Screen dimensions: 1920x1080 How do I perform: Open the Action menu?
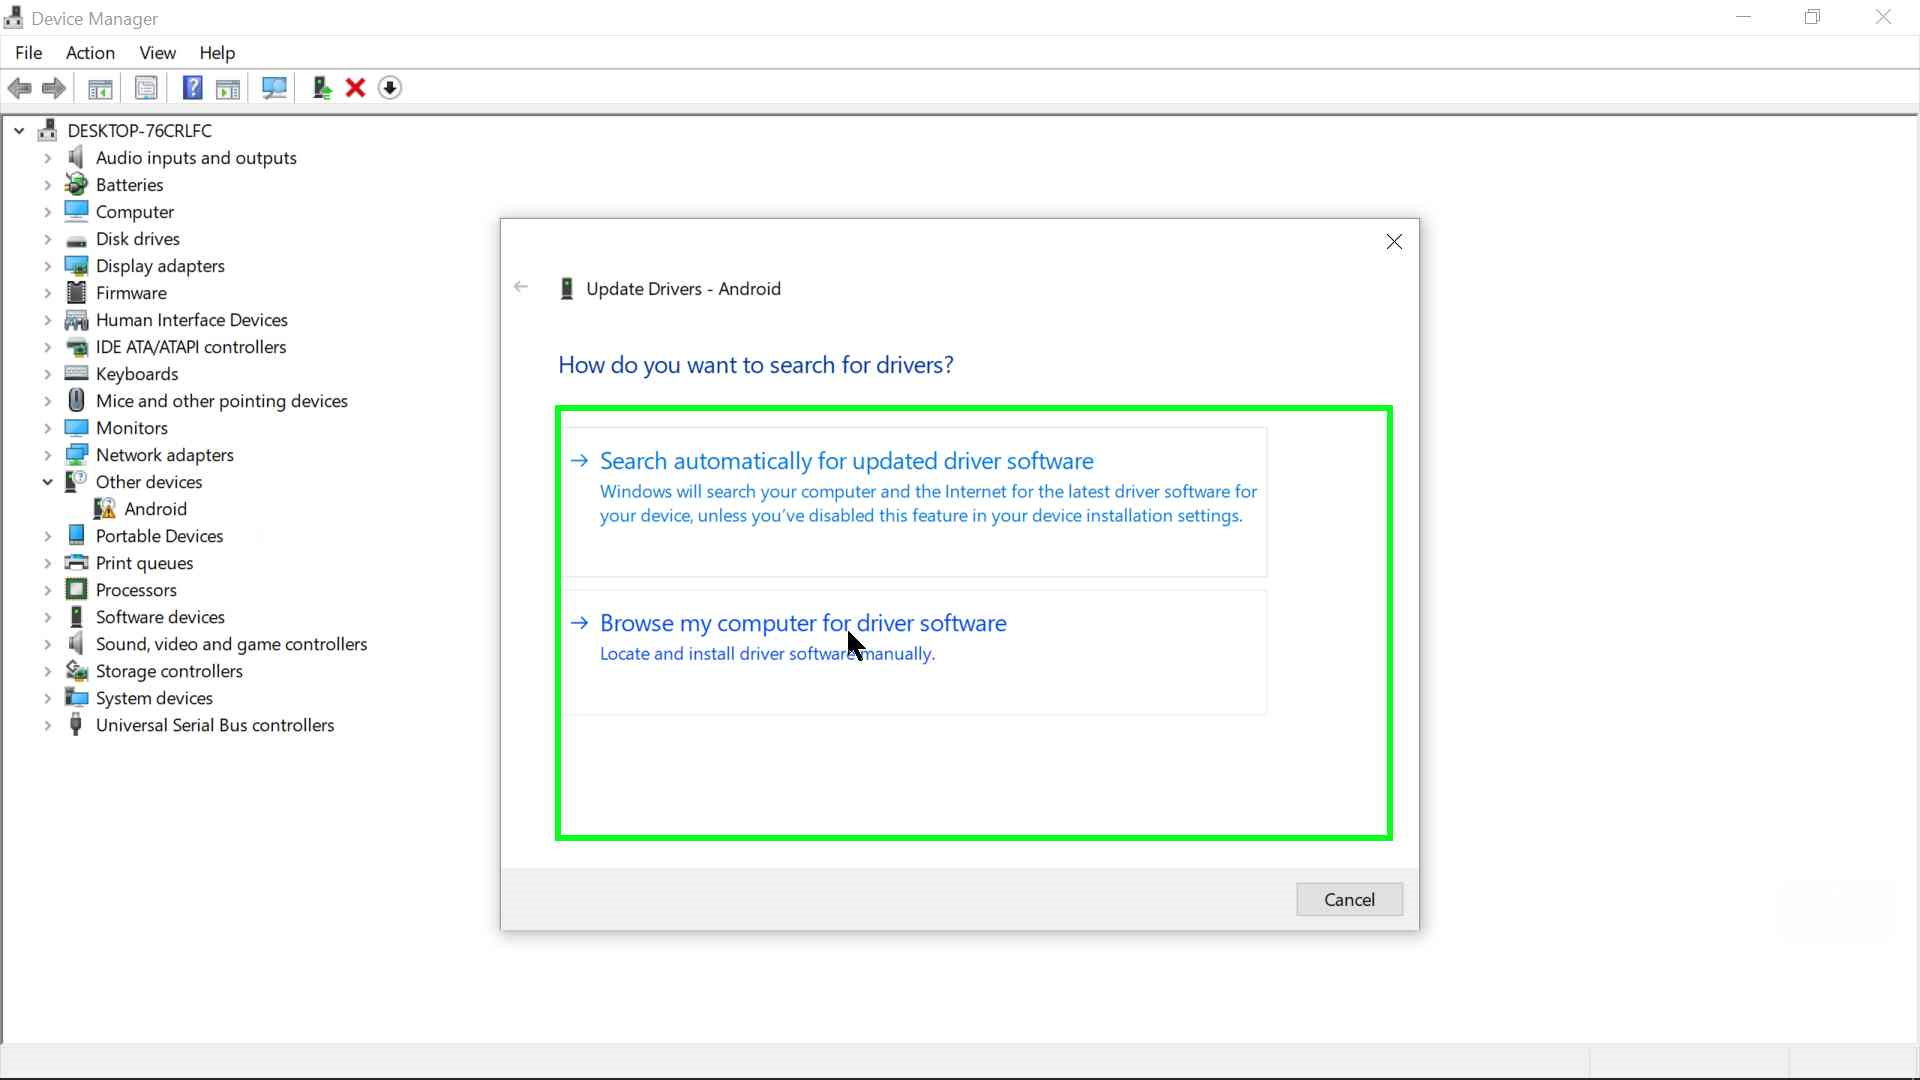(90, 53)
